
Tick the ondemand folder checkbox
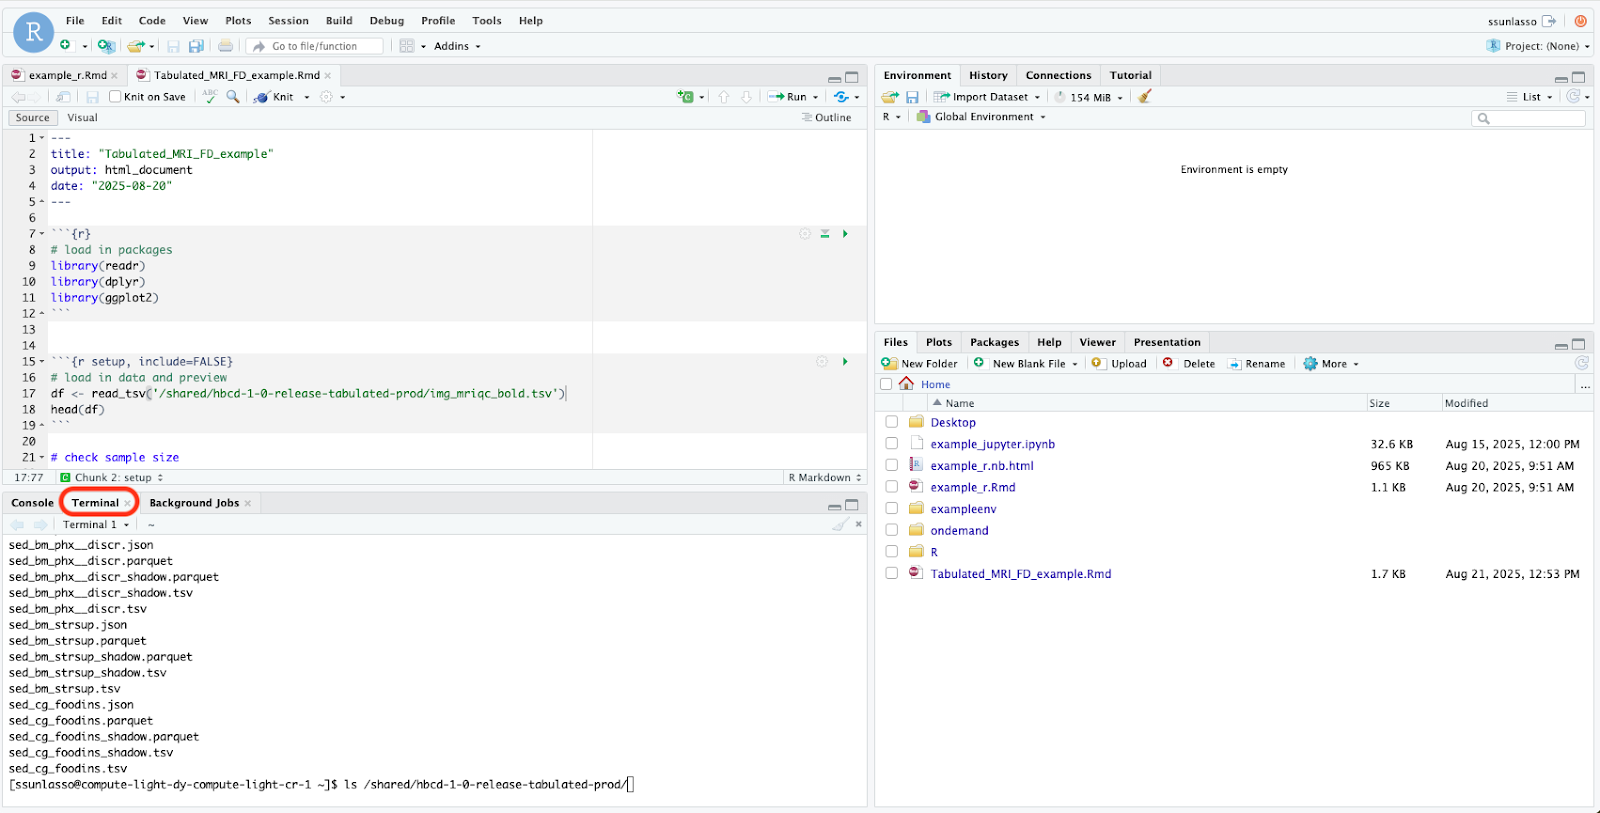click(x=891, y=530)
